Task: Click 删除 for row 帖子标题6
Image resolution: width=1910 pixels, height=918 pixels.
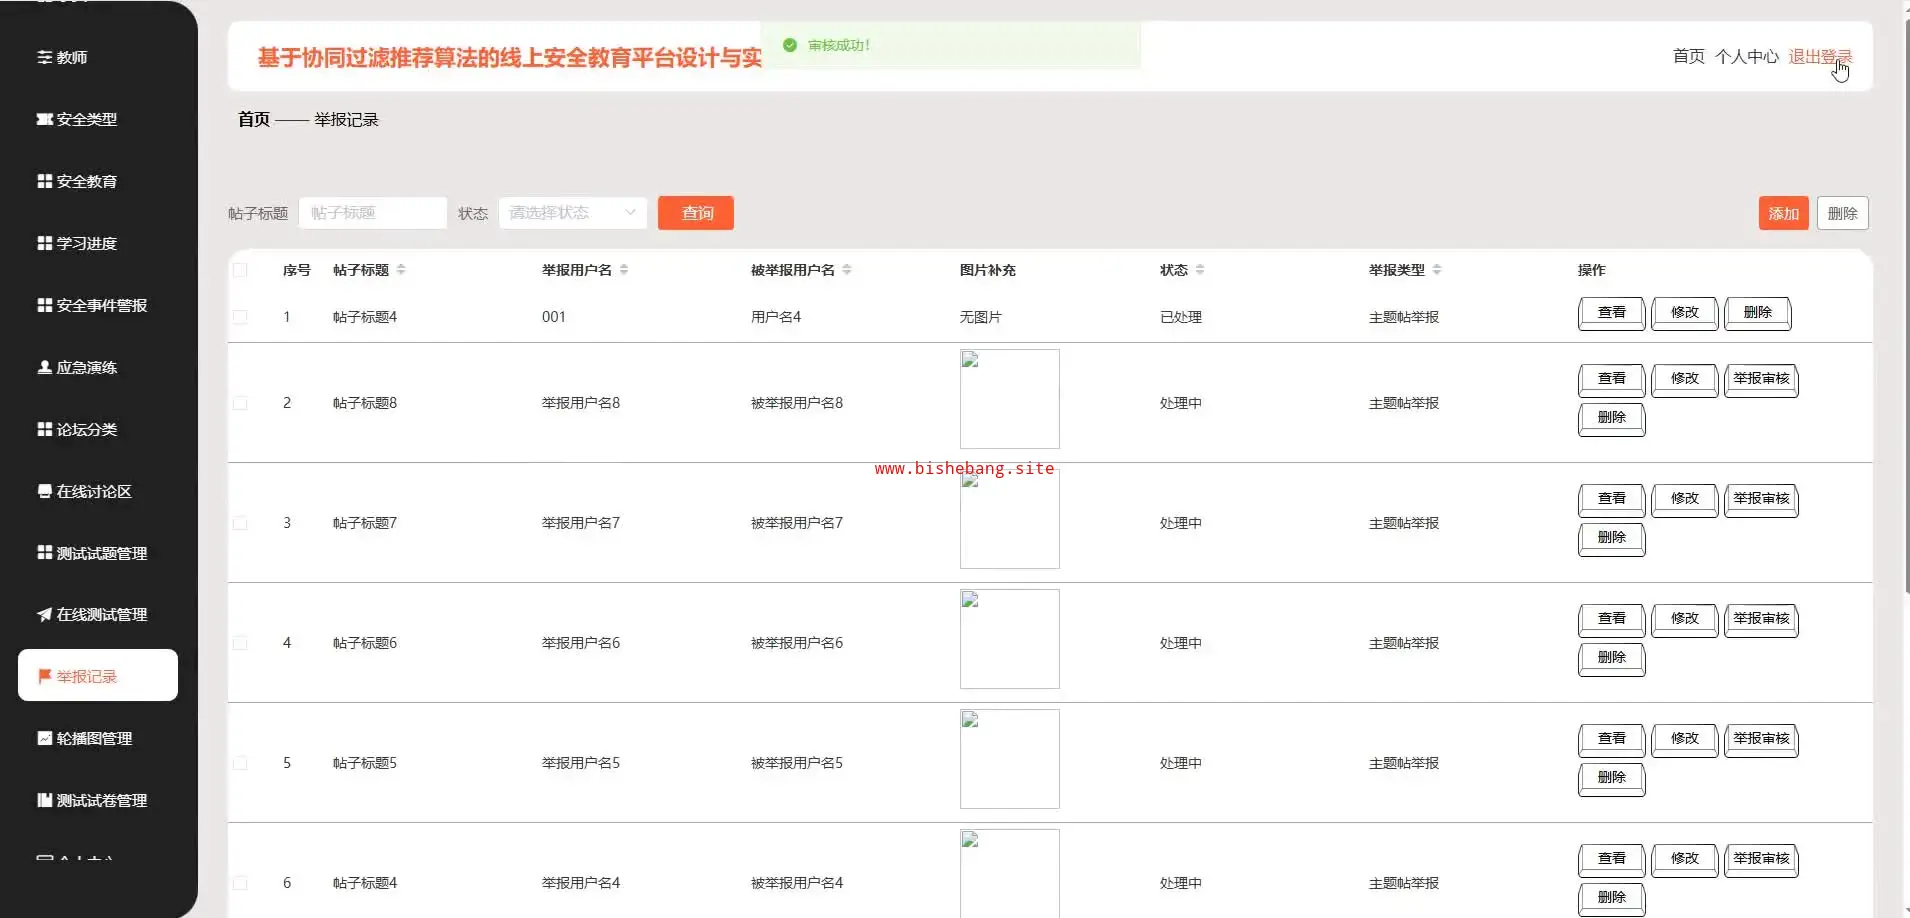Action: click(x=1612, y=659)
